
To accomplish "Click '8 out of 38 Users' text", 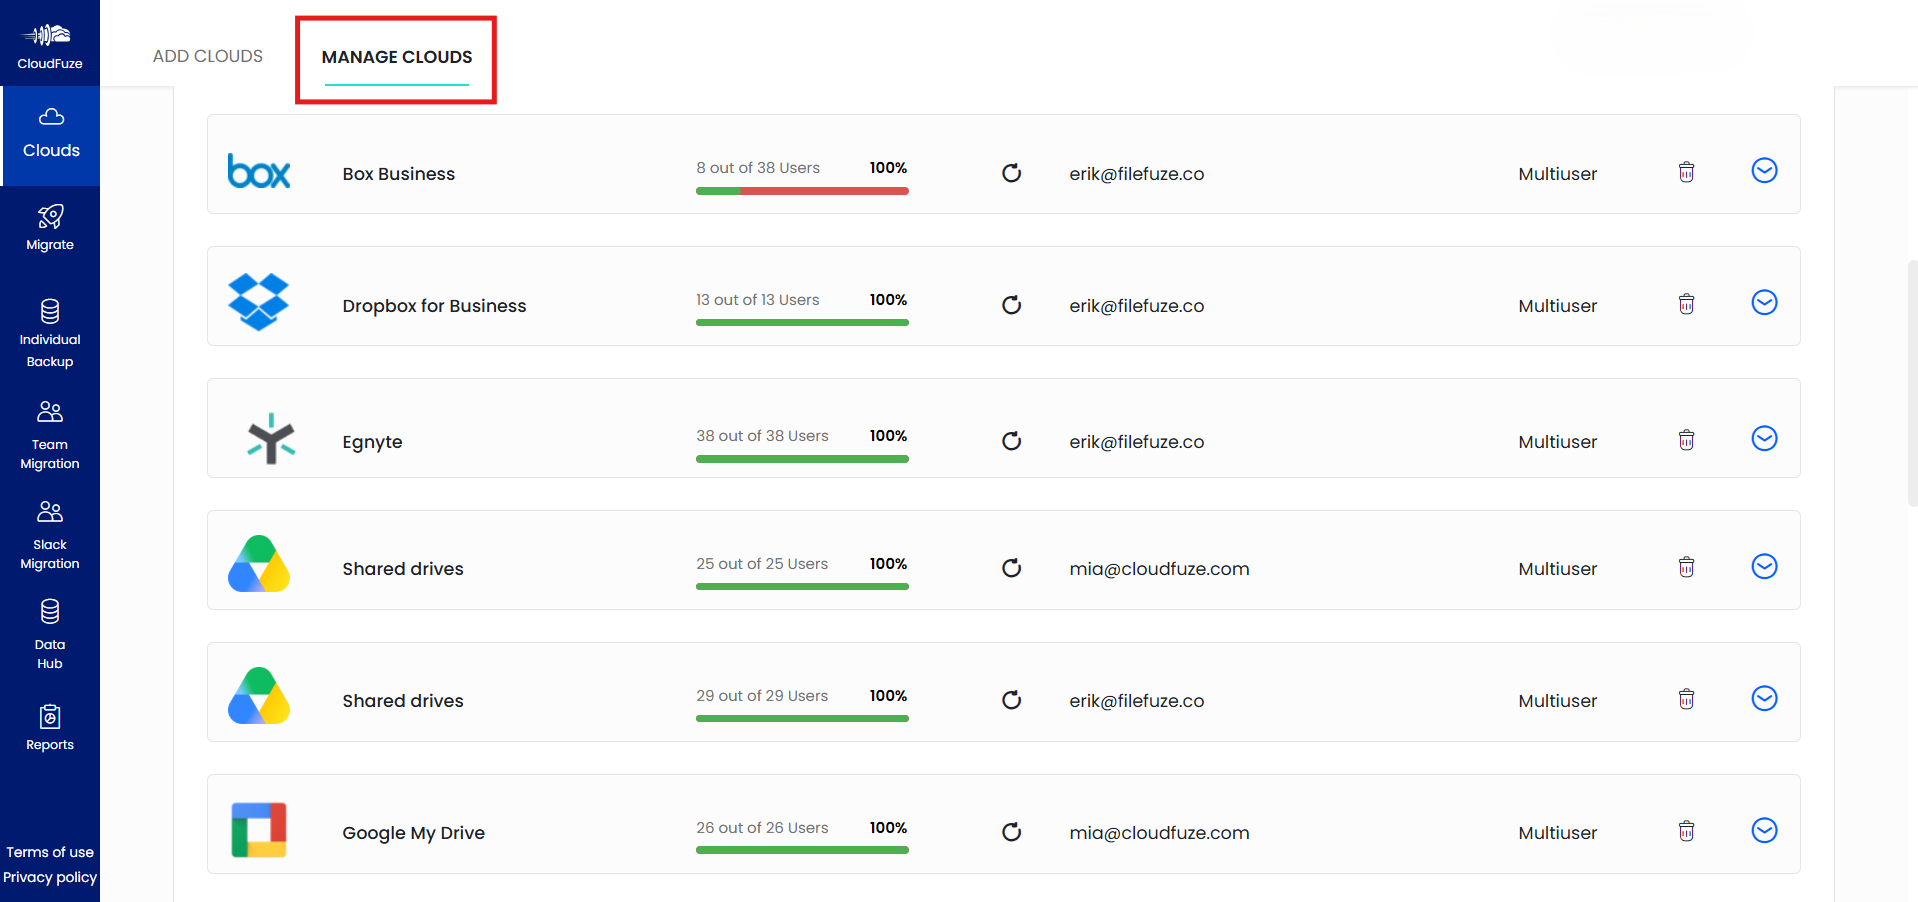I will (x=758, y=168).
